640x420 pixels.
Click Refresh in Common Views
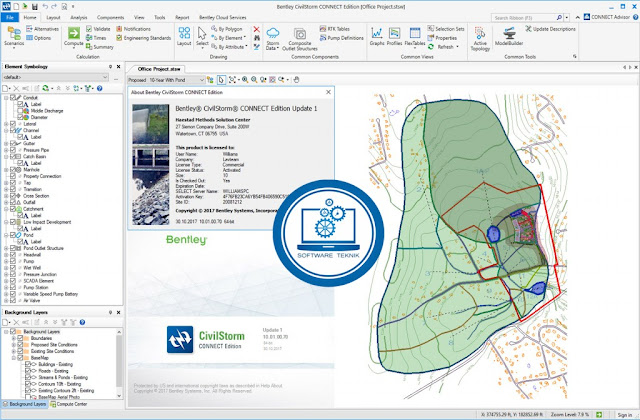tap(443, 47)
